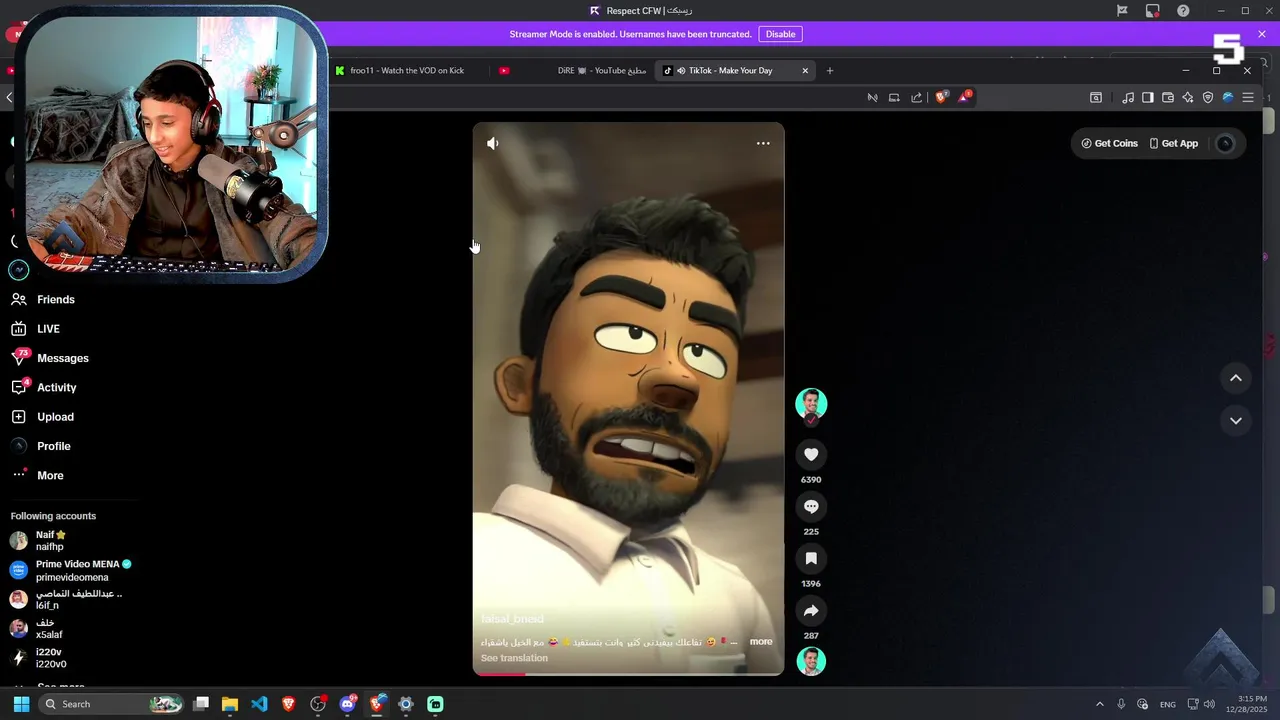Switch ENG input language indicator
This screenshot has width=1280, height=720.
pos(1168,705)
